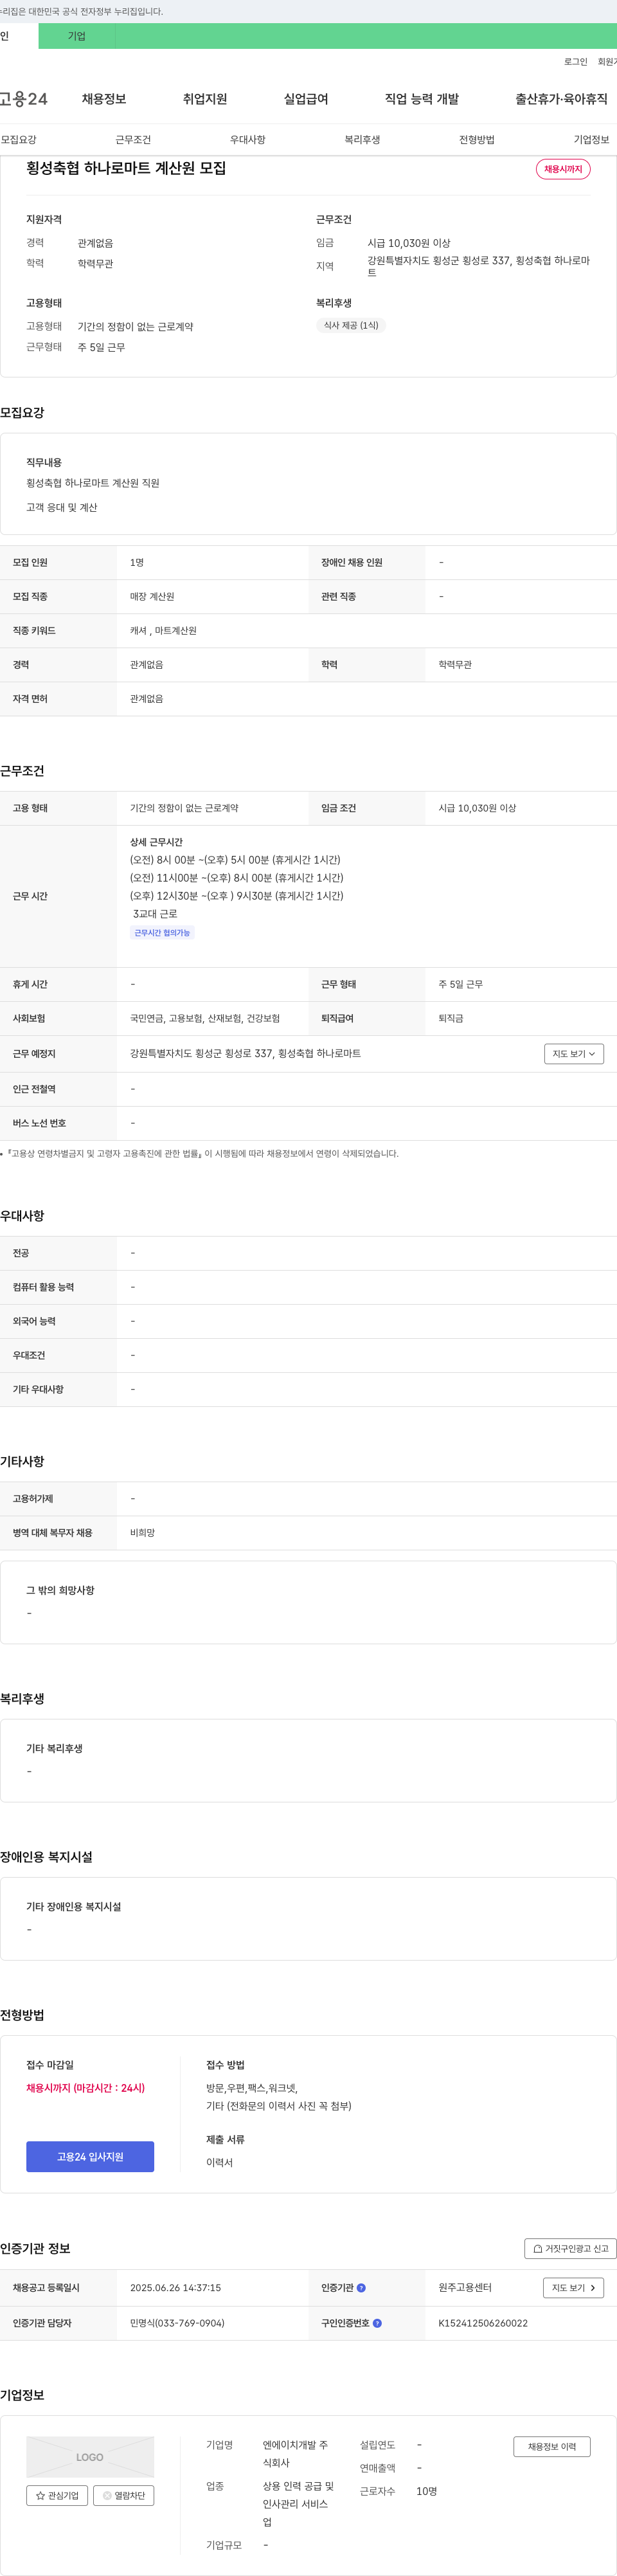Jump to the 기업정보 section tab
This screenshot has height=2576, width=617.
[591, 139]
